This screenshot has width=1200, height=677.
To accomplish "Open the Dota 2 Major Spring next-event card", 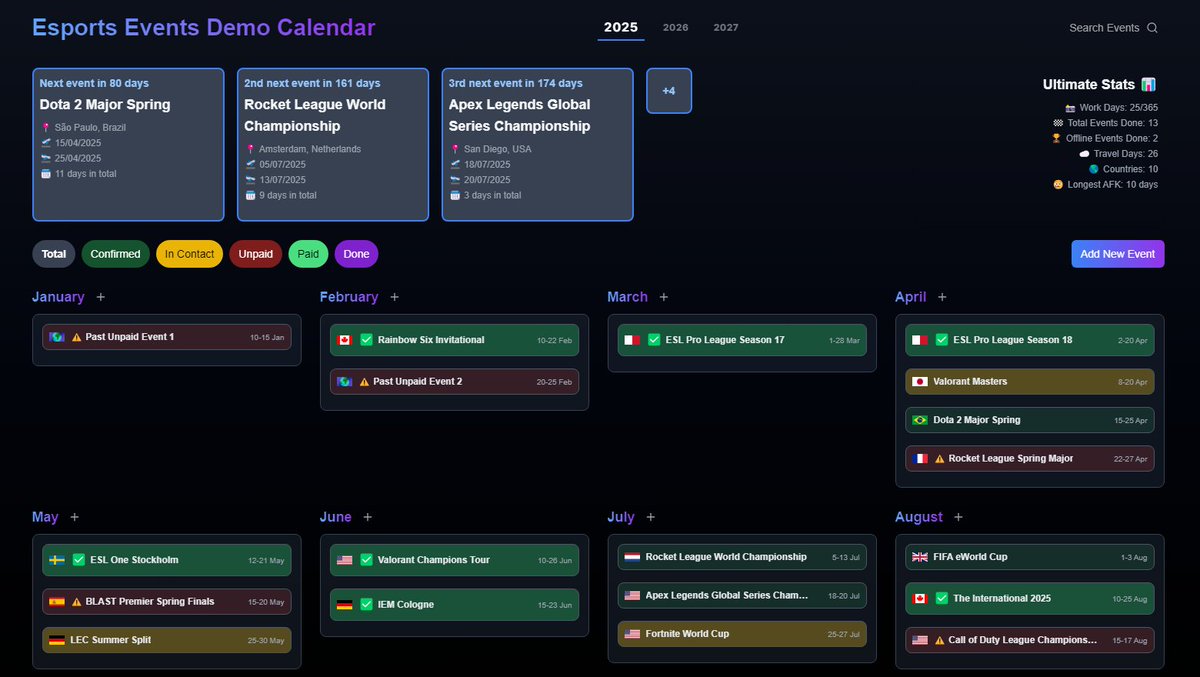I will pyautogui.click(x=128, y=144).
